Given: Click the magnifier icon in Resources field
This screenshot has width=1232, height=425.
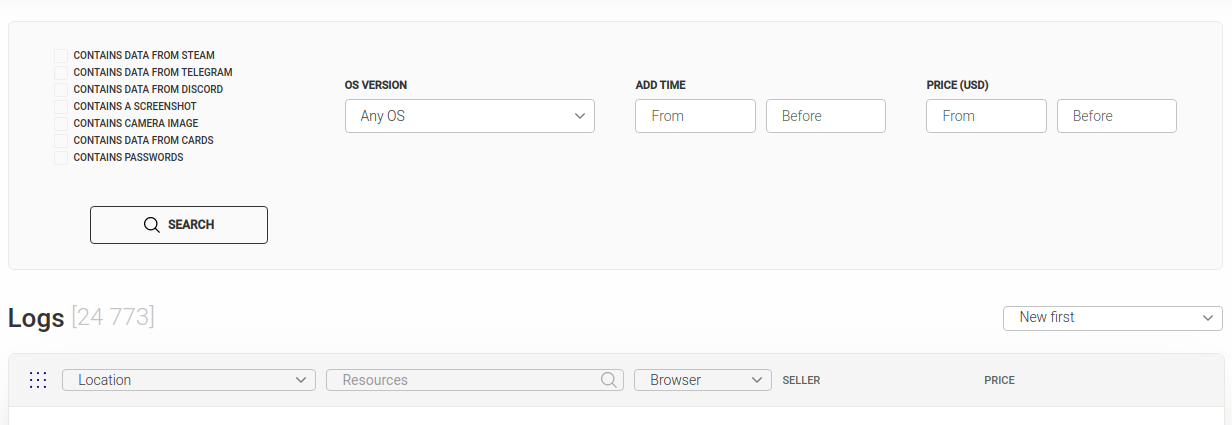Looking at the screenshot, I should coord(608,380).
